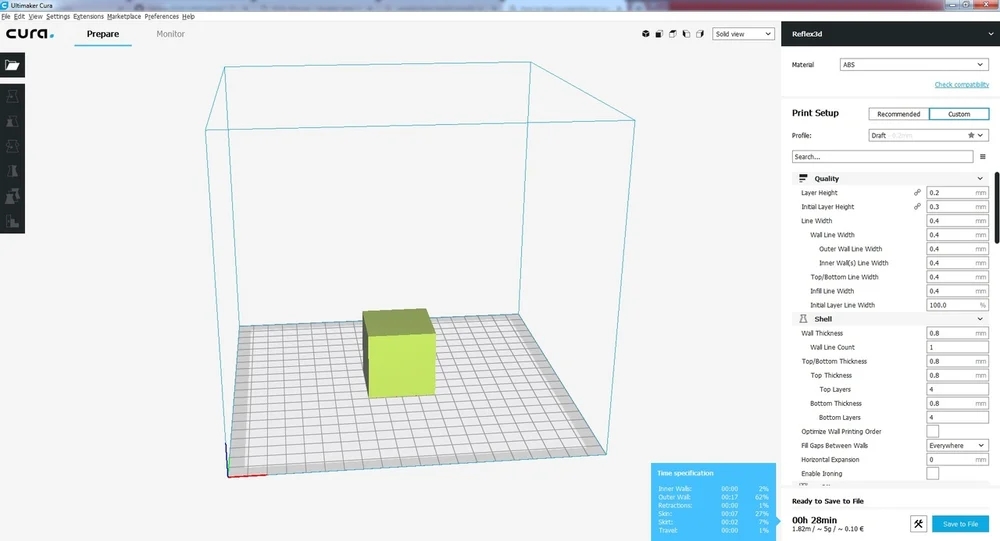The image size is (1000, 541).
Task: Switch to the Monitor tab
Action: (171, 34)
